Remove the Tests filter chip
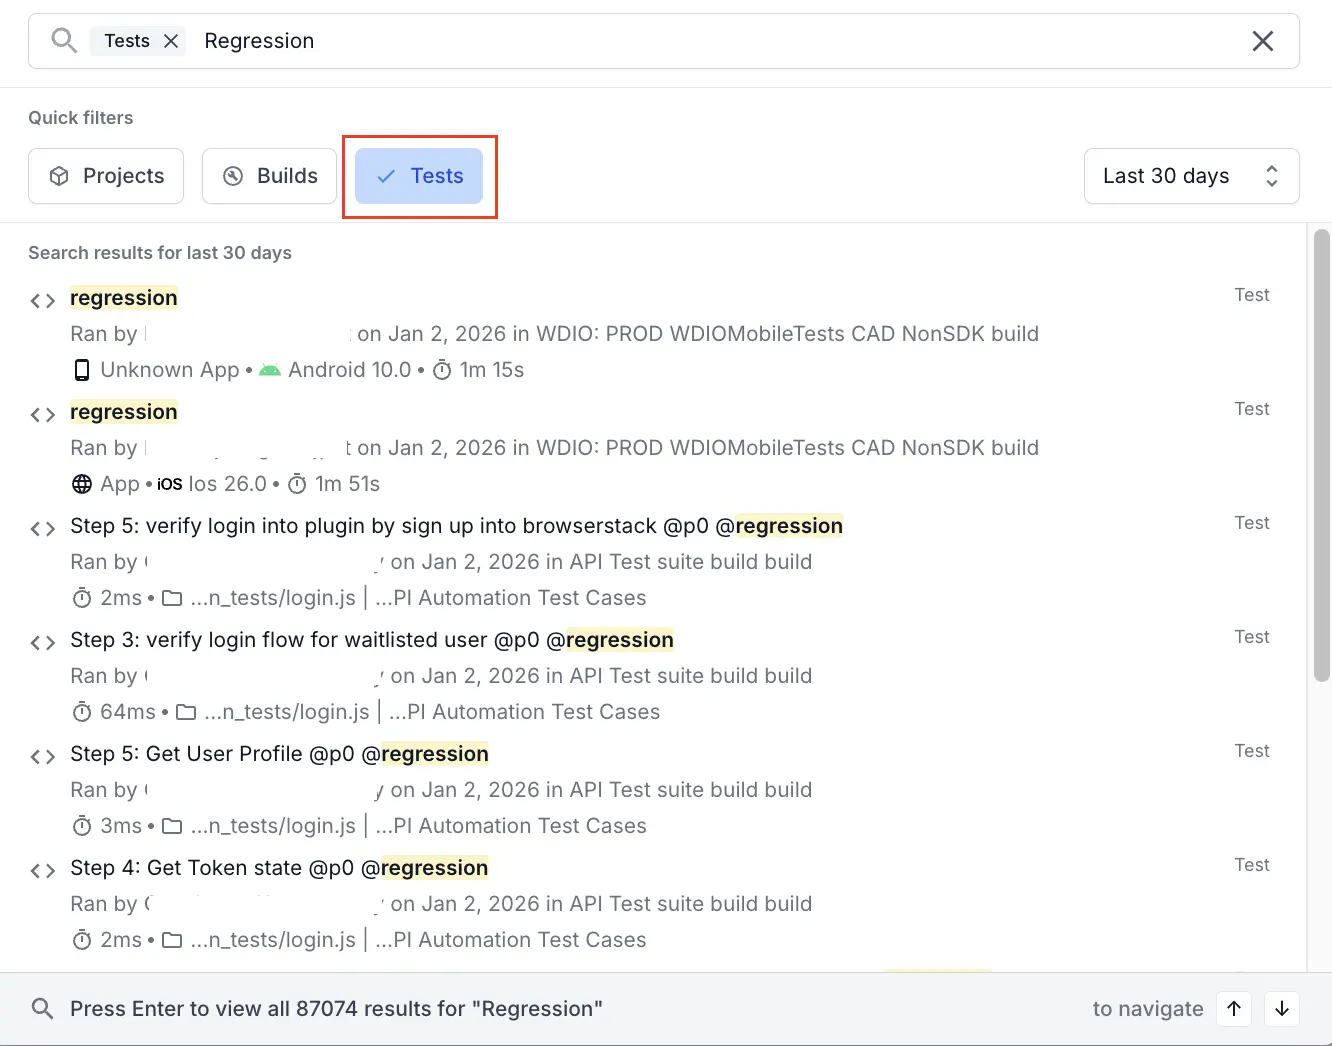Viewport: 1332px width, 1046px height. coord(171,41)
